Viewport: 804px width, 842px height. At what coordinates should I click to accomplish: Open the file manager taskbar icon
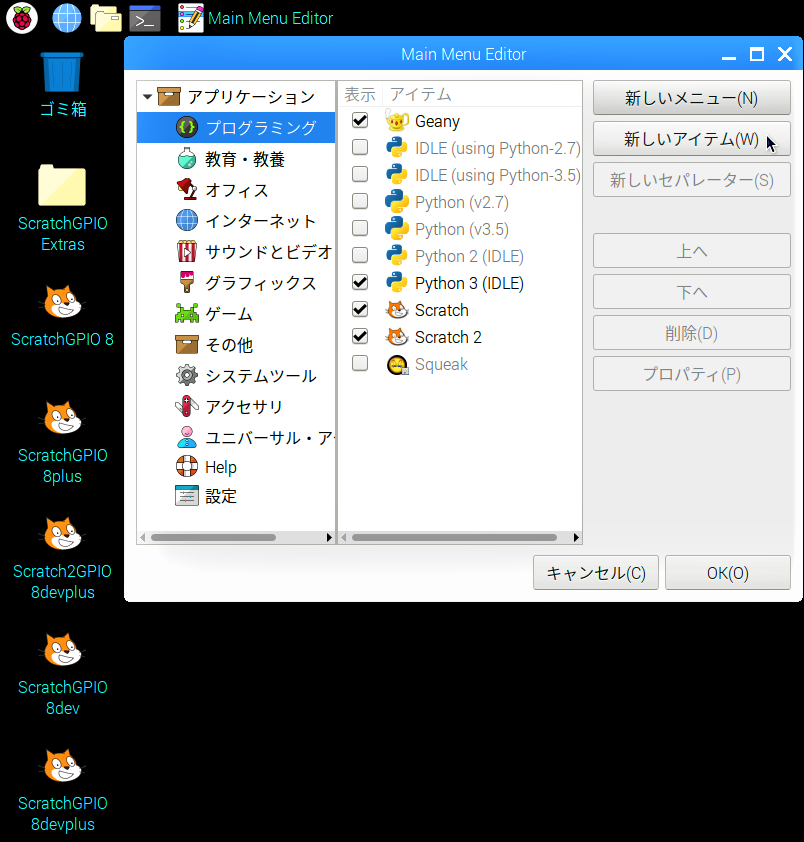(105, 18)
